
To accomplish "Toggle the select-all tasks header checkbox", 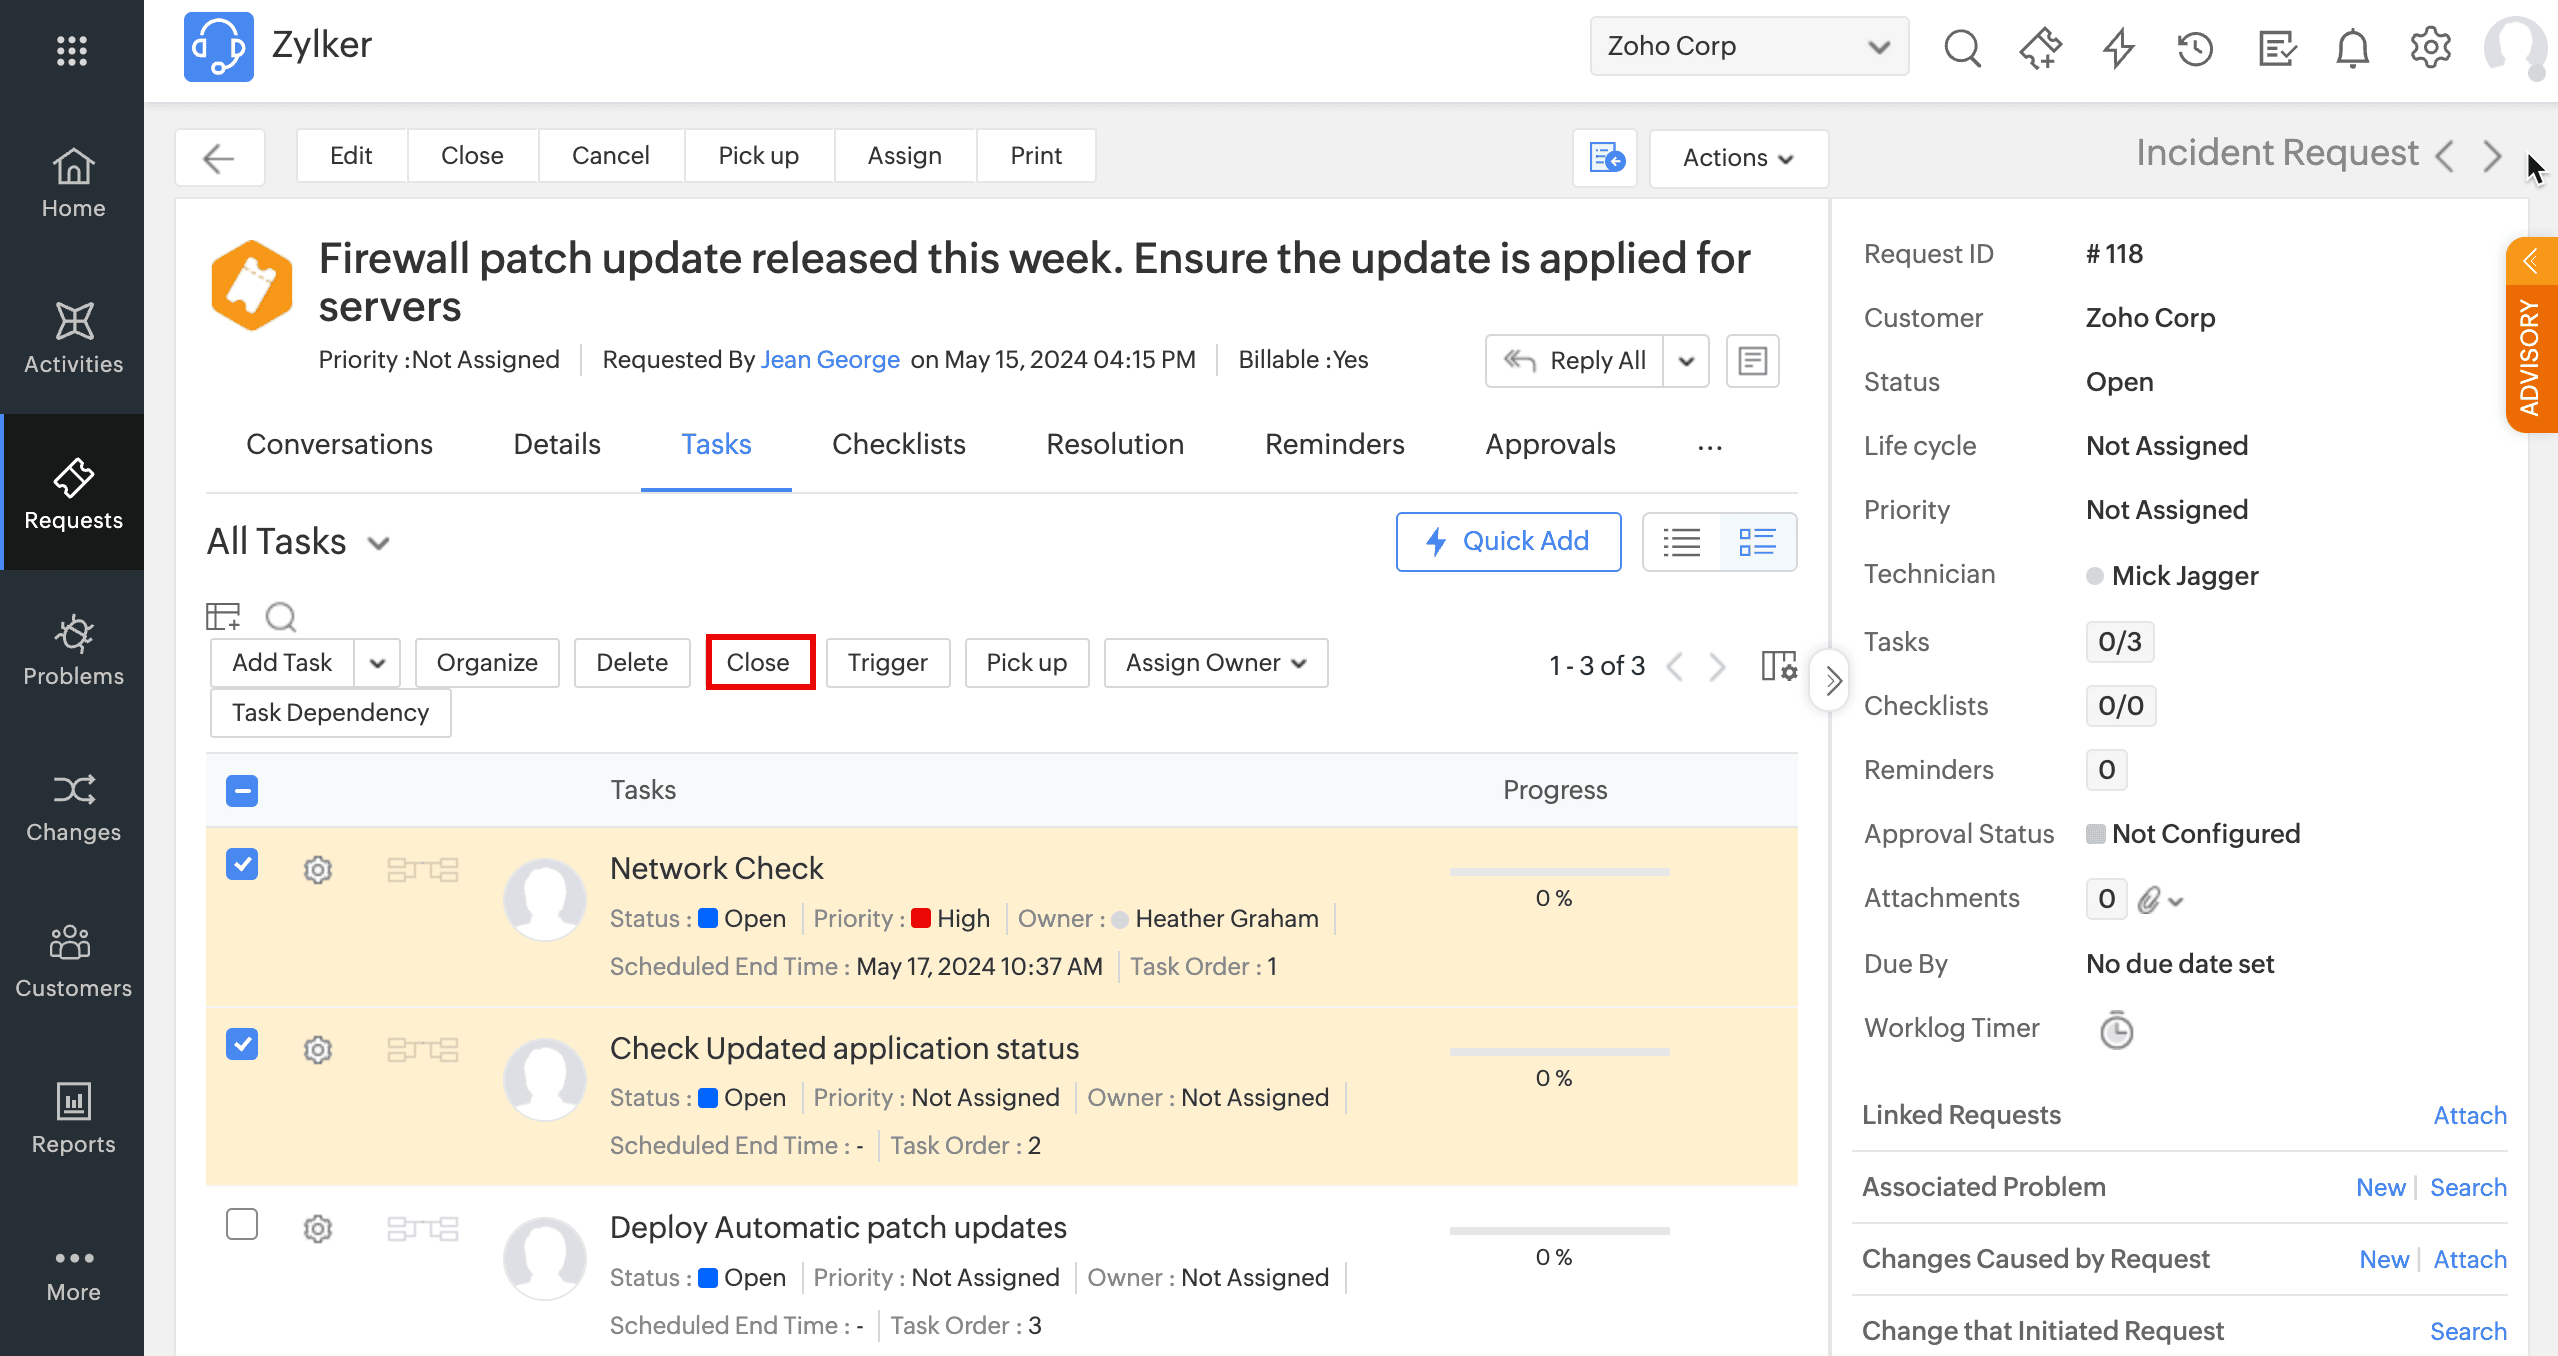I will [x=242, y=791].
